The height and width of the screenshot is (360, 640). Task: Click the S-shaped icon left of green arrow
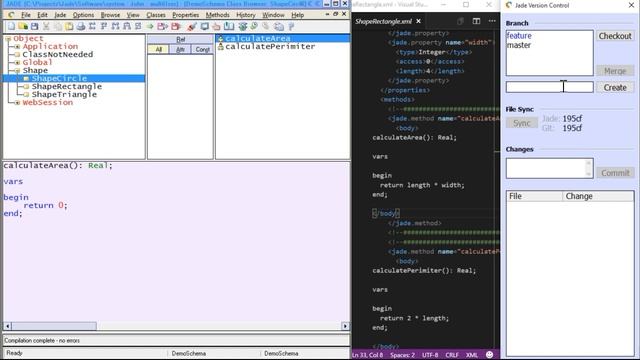coord(138,27)
